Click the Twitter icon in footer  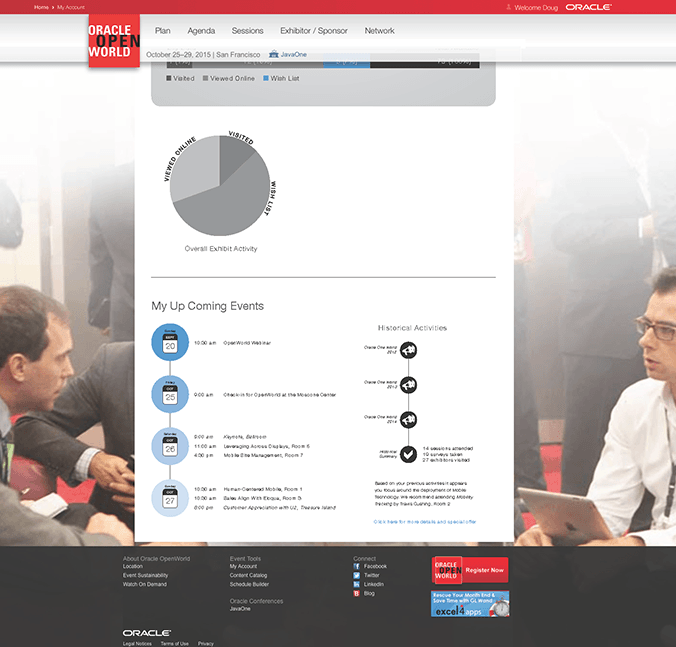pyautogui.click(x=357, y=575)
